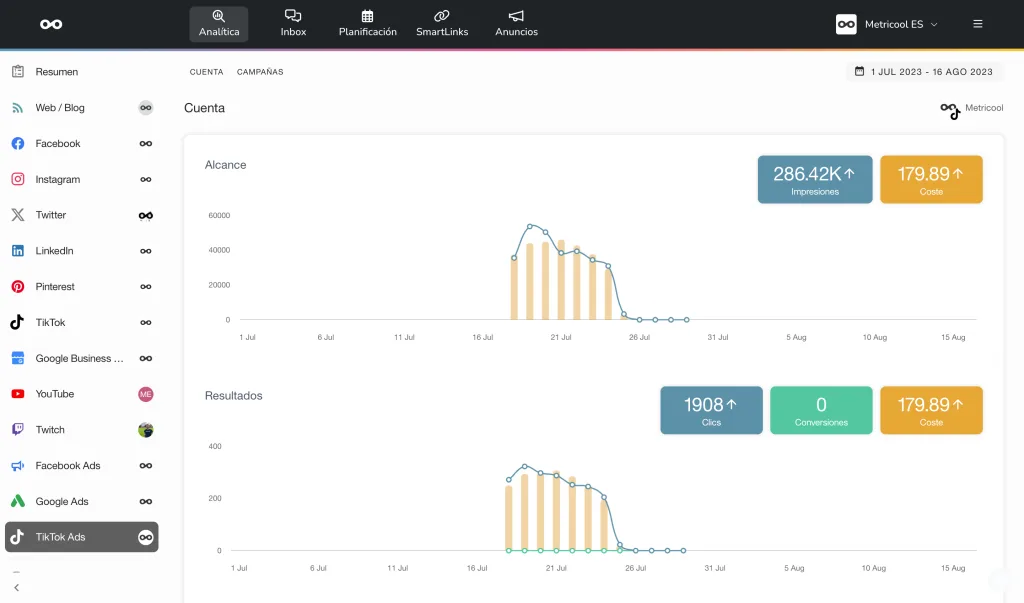The image size is (1024, 603).
Task: Expand the Metricool ES brand dropdown
Action: [888, 24]
